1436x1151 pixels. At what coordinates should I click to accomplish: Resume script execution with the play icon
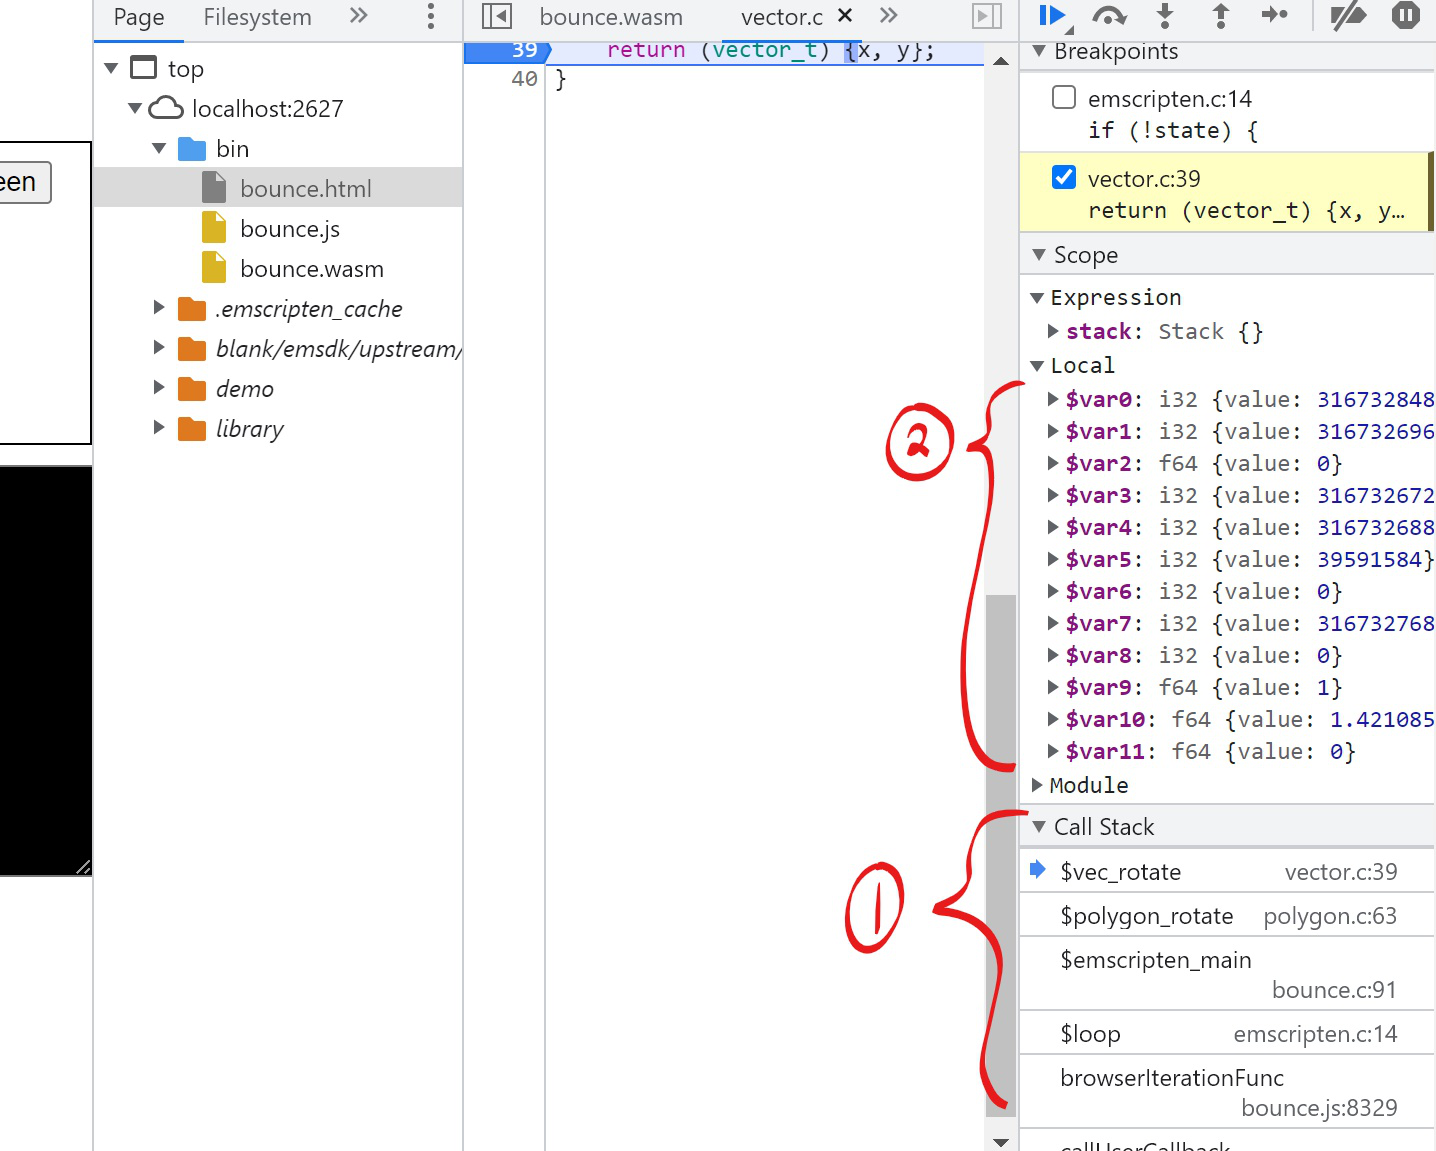point(1051,15)
